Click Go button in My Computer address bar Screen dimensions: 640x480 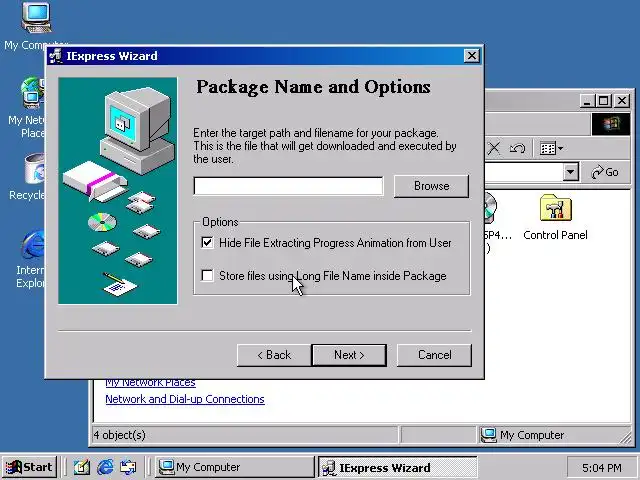click(x=605, y=172)
